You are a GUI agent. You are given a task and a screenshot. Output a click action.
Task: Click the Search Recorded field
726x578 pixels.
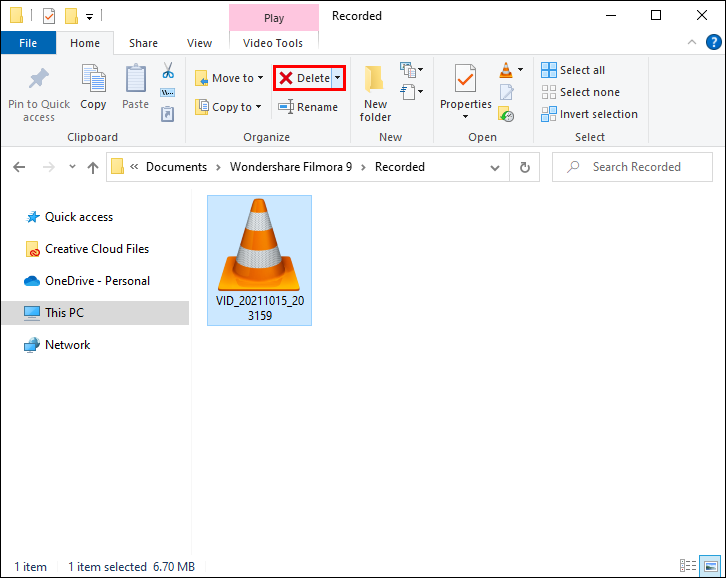632,167
